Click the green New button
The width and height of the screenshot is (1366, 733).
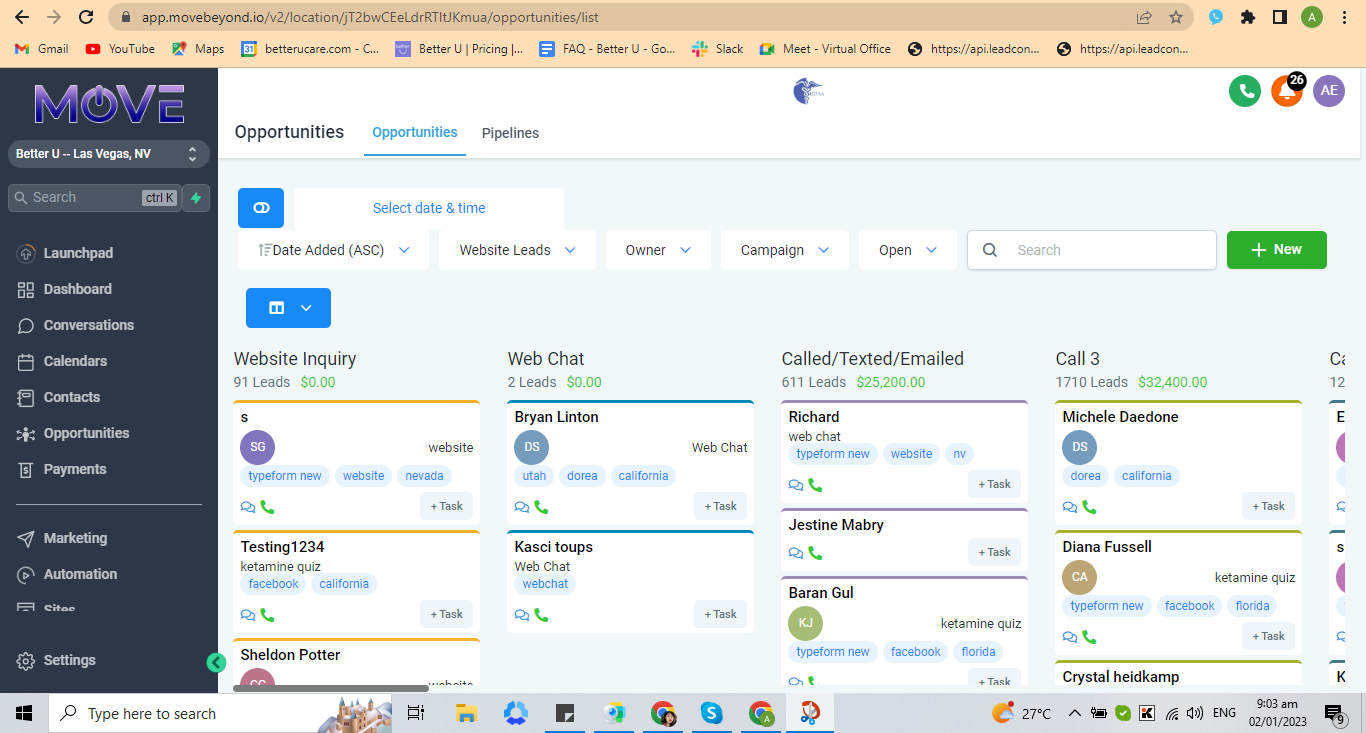tap(1277, 250)
